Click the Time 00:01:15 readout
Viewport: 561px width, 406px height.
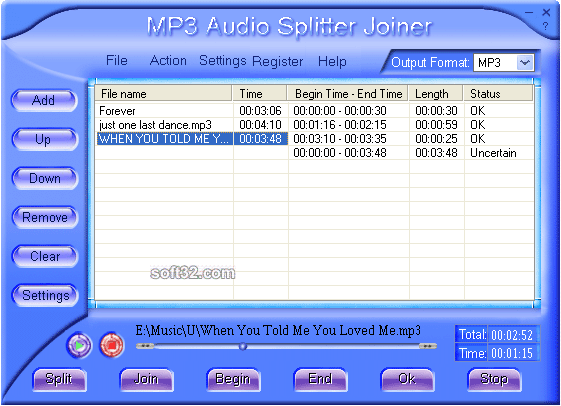coord(497,353)
